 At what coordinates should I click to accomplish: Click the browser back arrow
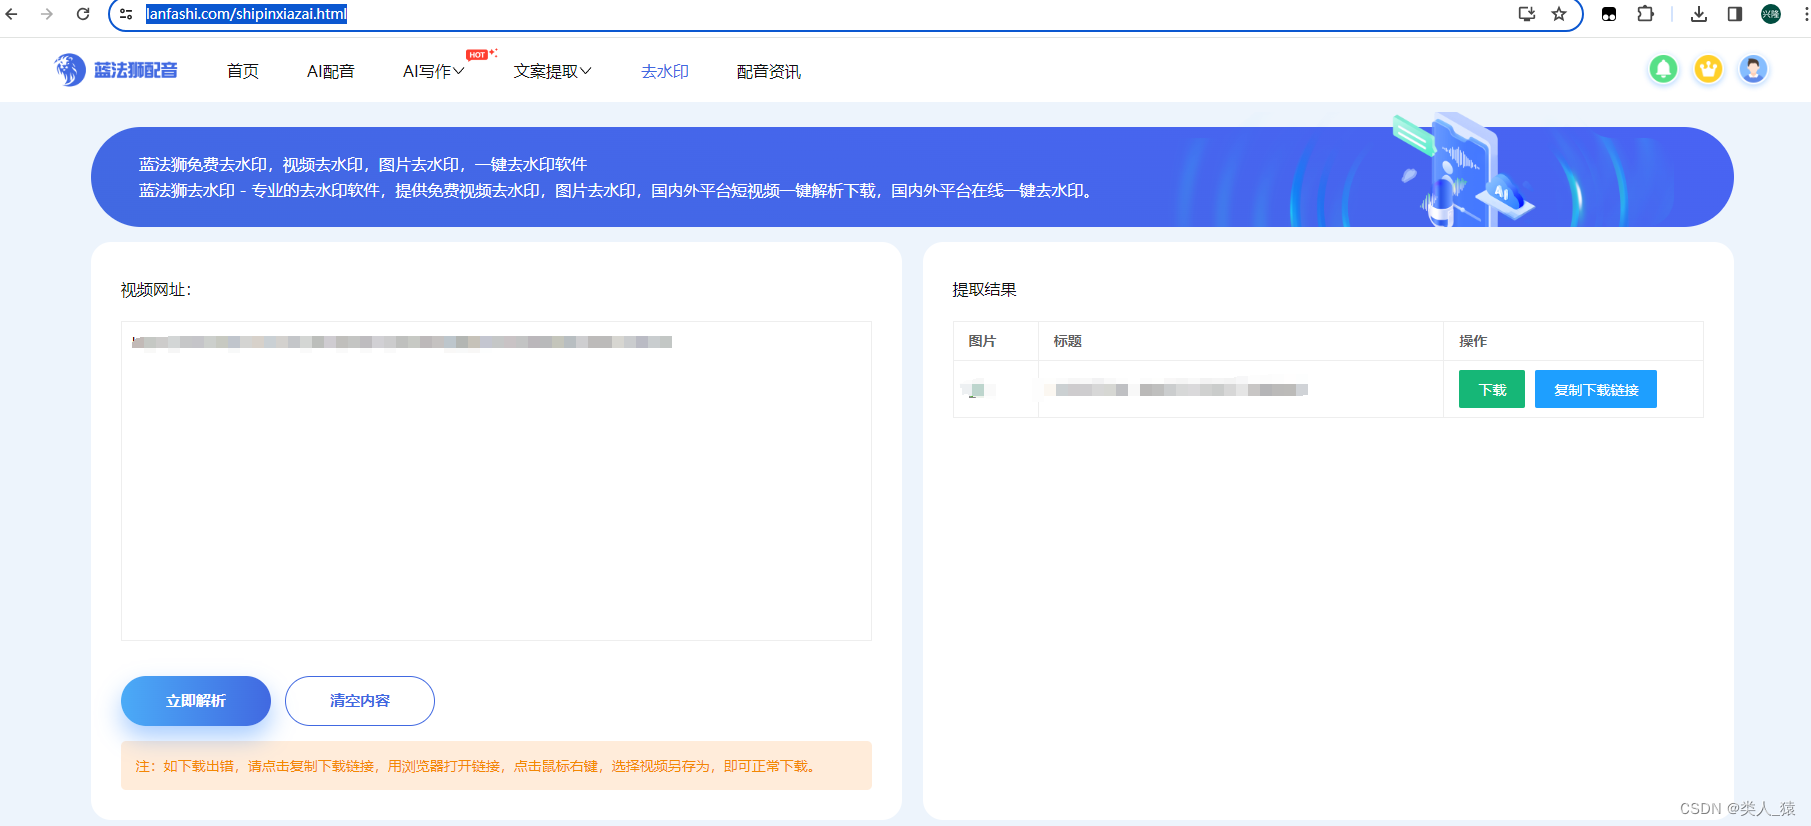click(12, 14)
